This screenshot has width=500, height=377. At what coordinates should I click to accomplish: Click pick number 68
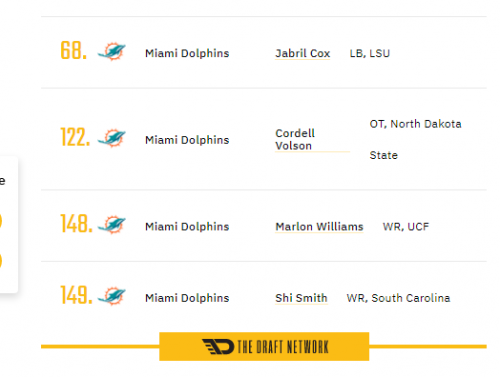(x=74, y=51)
